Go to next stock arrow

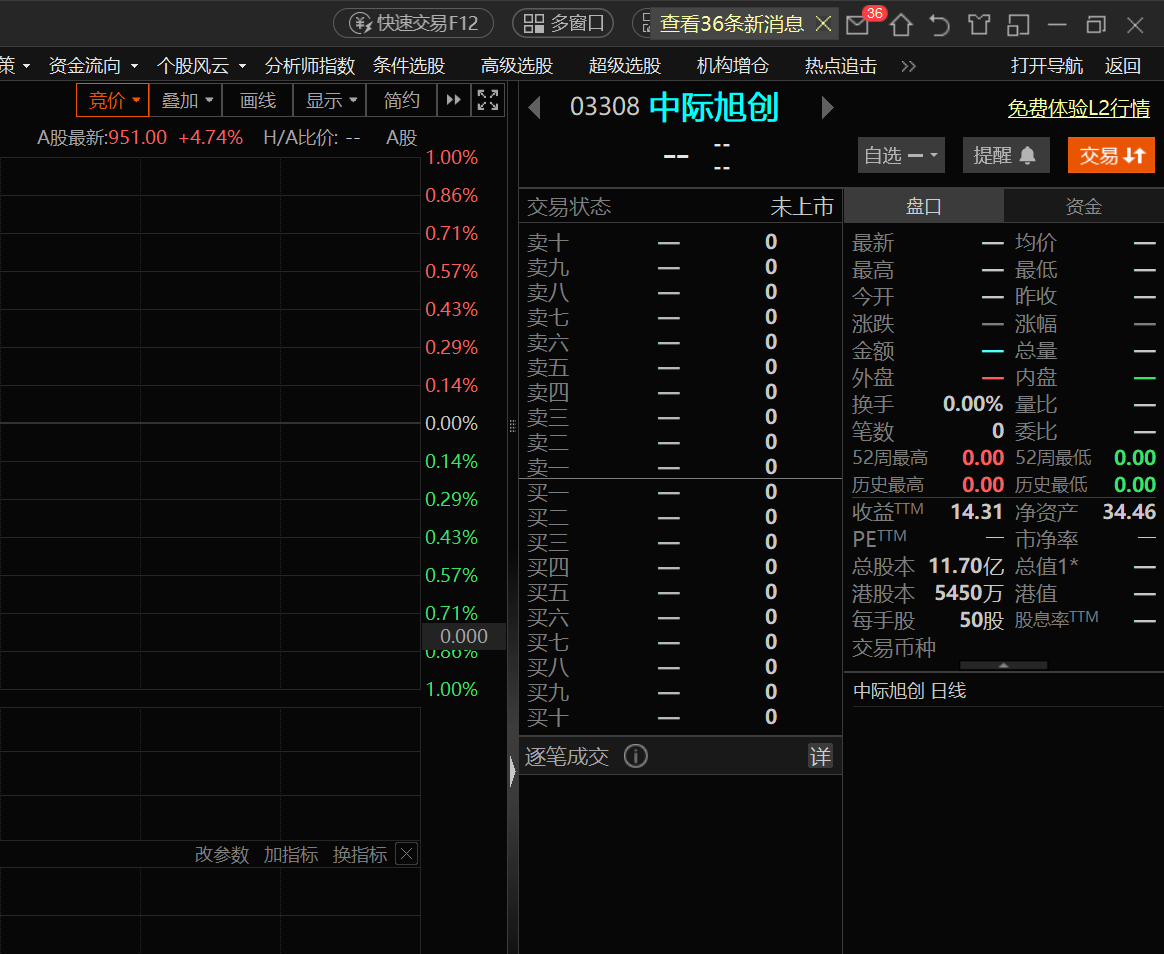point(828,108)
